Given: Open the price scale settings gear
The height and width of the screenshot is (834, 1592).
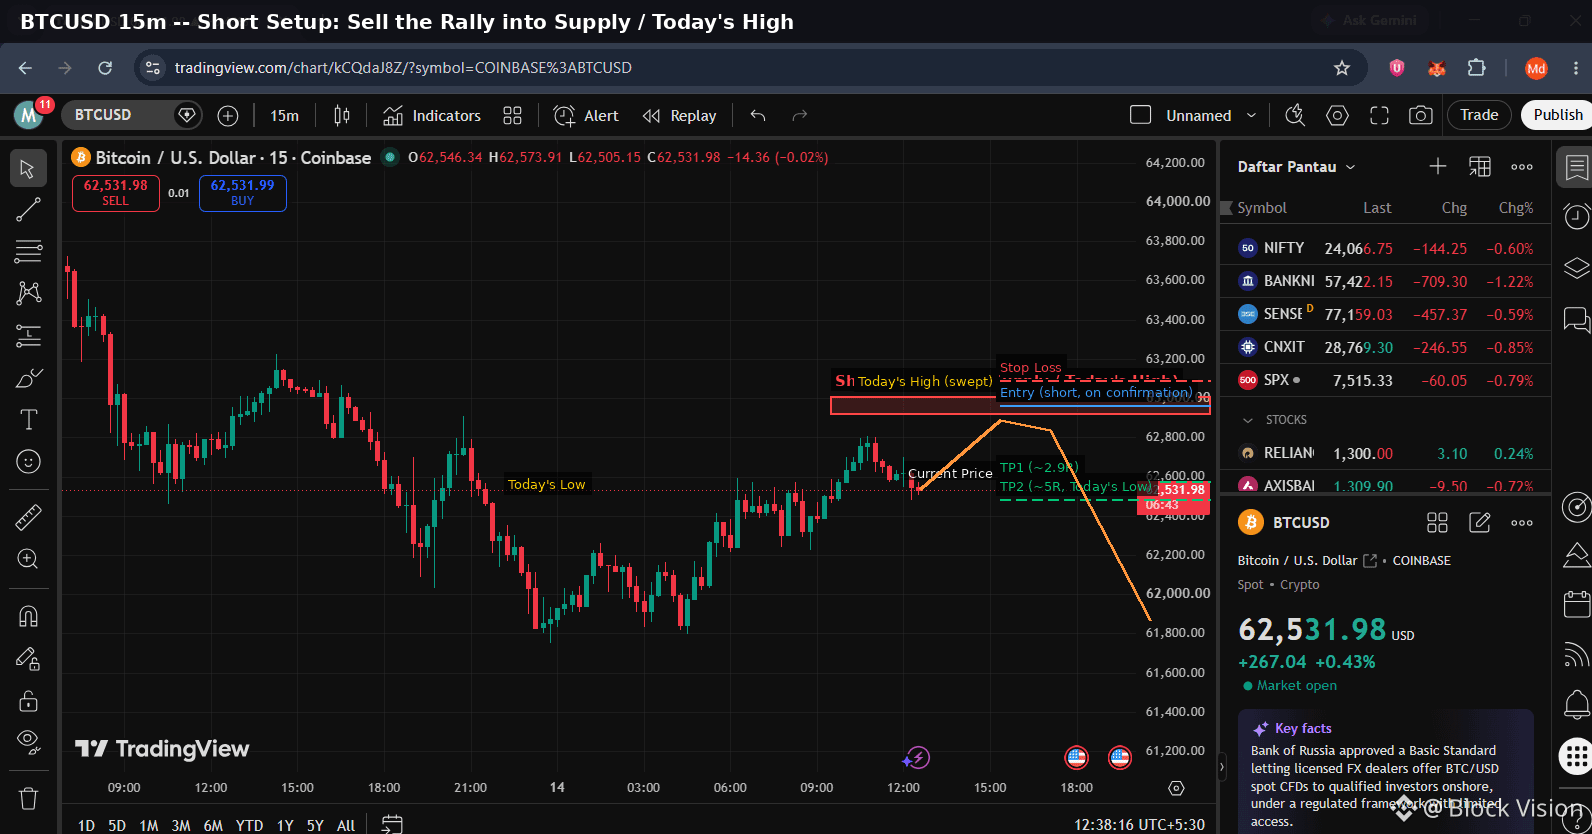Looking at the screenshot, I should pyautogui.click(x=1176, y=788).
